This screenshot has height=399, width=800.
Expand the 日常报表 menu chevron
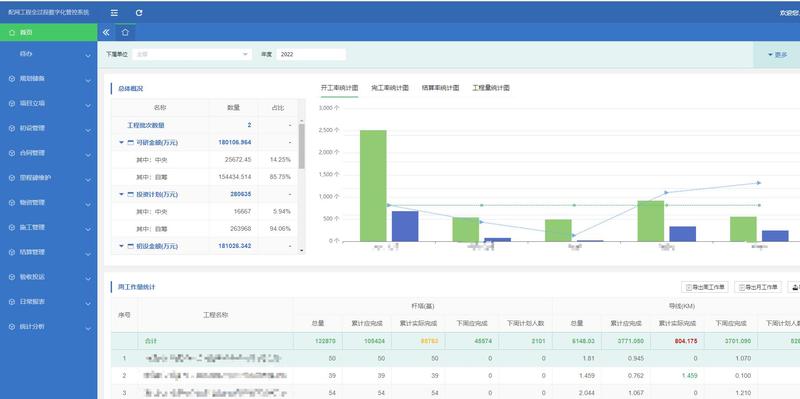coord(88,303)
